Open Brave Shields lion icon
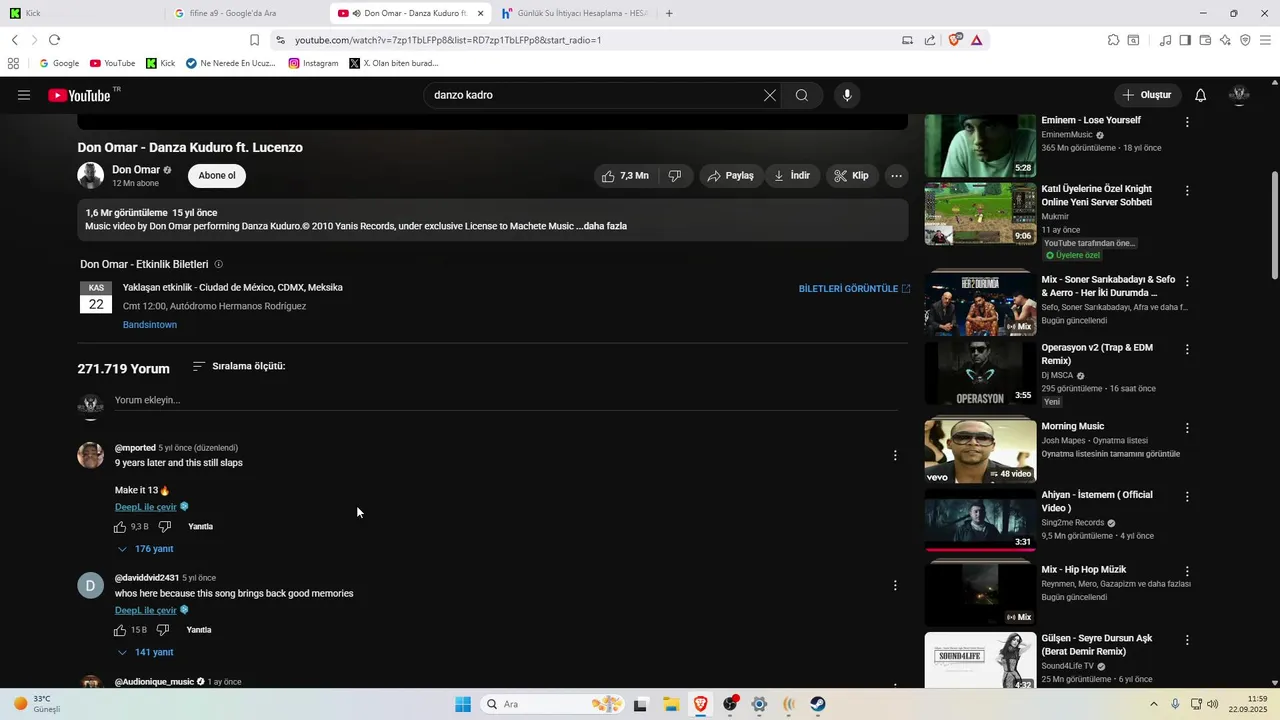The height and width of the screenshot is (720, 1280). click(955, 40)
